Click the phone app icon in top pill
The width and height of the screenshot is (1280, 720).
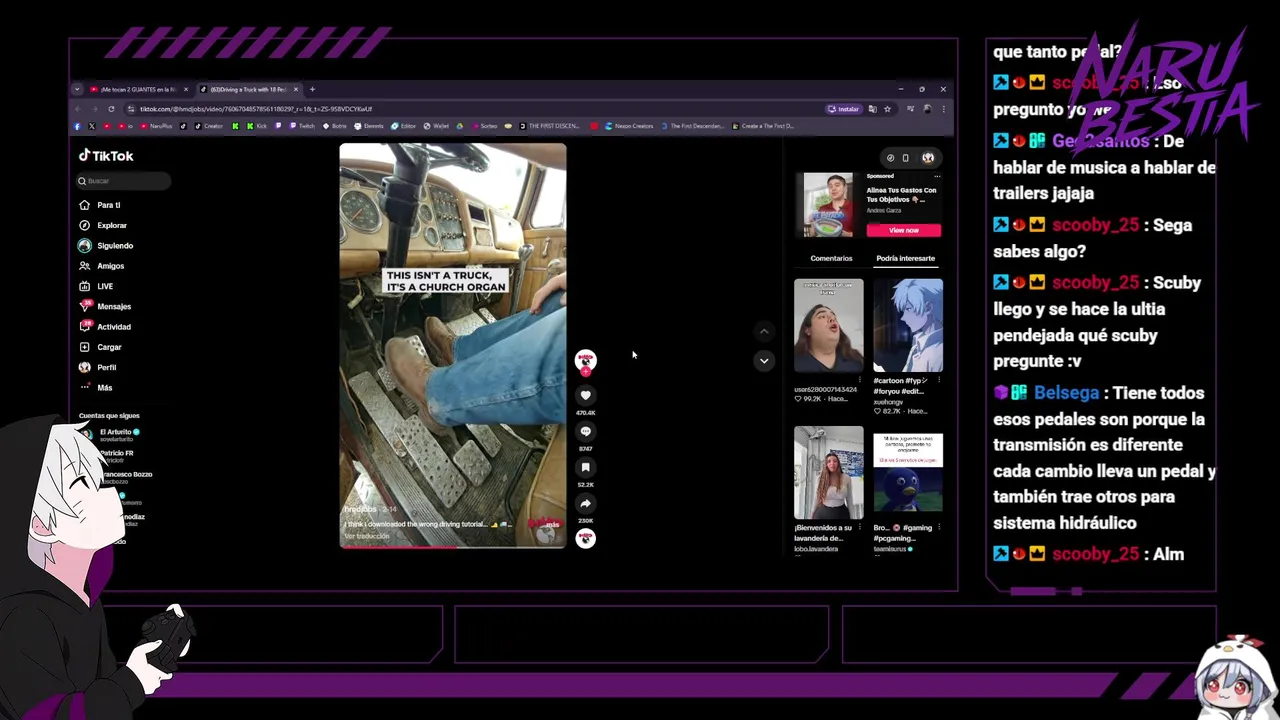[906, 158]
